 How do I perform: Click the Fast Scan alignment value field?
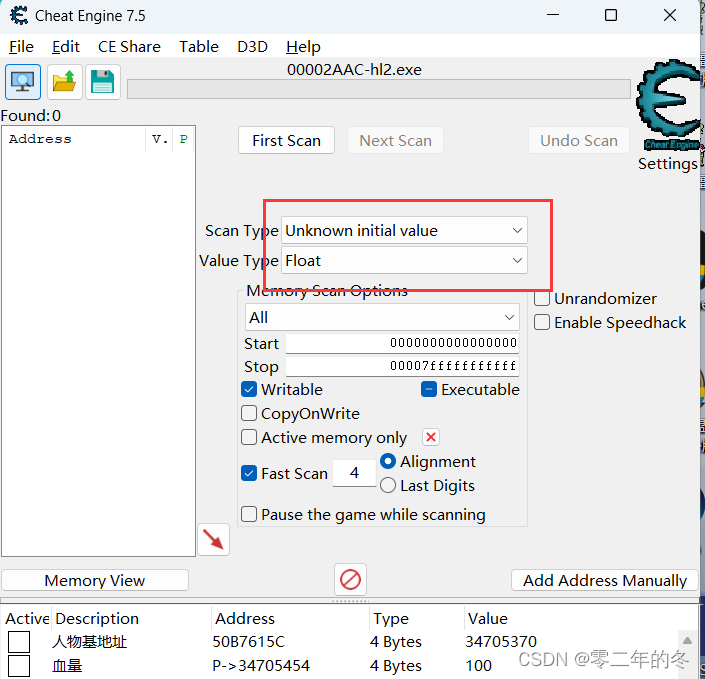354,473
